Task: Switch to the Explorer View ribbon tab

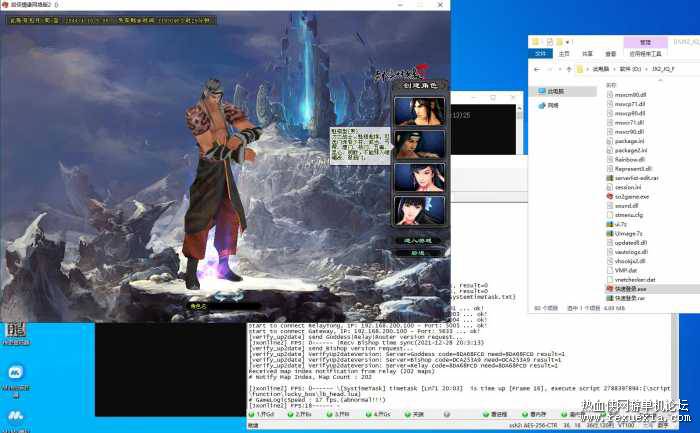Action: [x=610, y=54]
